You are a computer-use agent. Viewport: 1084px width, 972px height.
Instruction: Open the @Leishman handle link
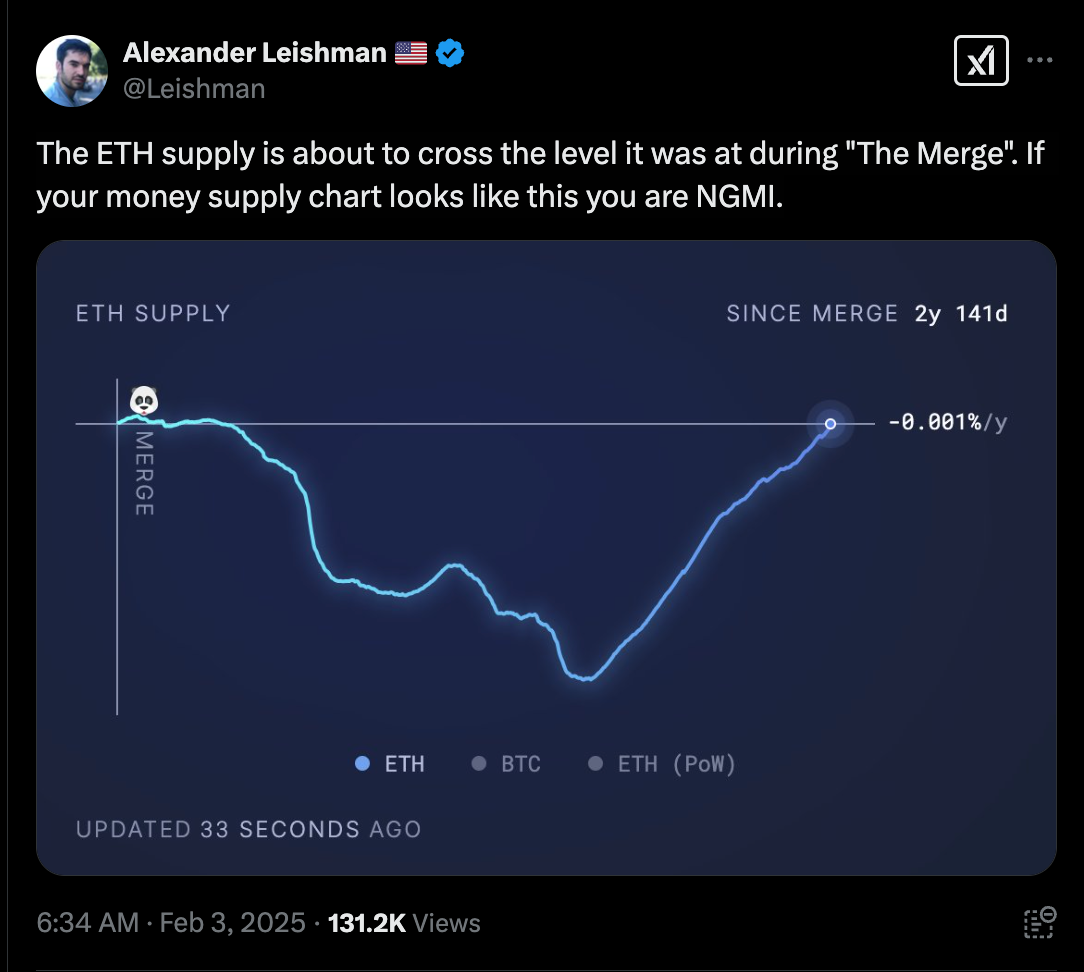(x=194, y=89)
